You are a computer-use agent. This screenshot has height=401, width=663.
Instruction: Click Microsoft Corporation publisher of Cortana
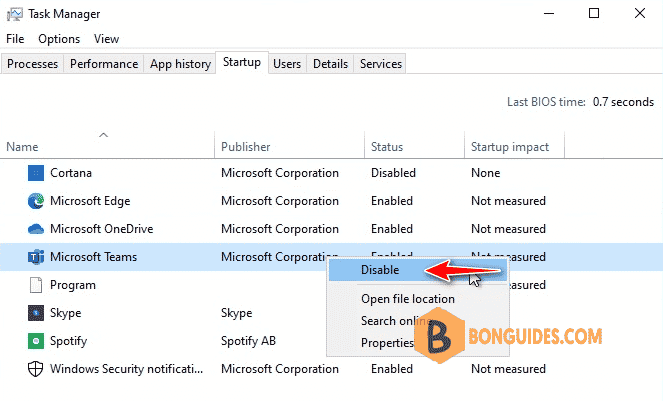[280, 173]
